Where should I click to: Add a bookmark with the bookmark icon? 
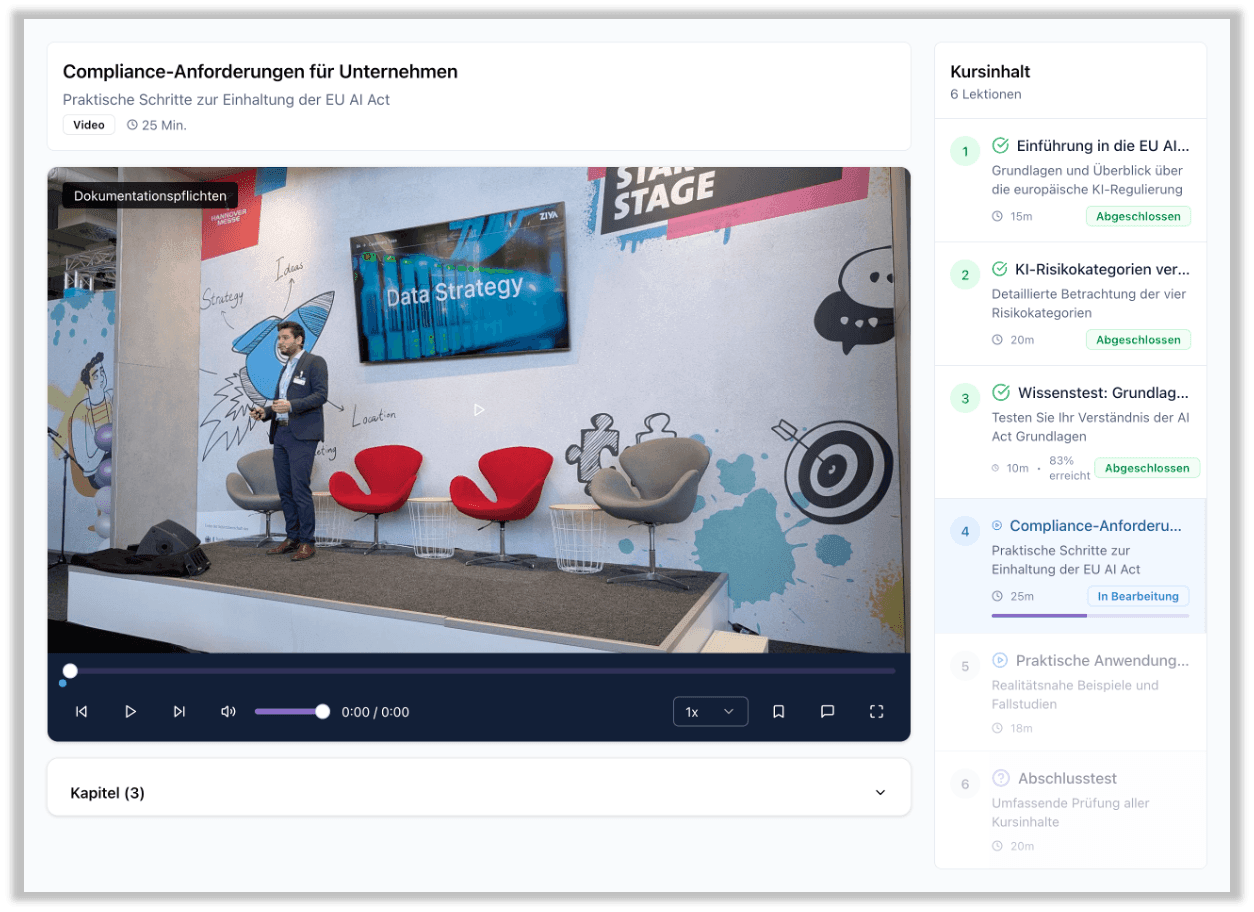(778, 712)
